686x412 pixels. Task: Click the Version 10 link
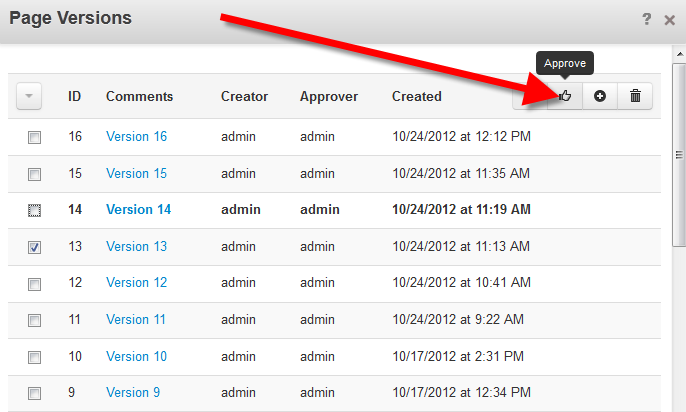[136, 356]
